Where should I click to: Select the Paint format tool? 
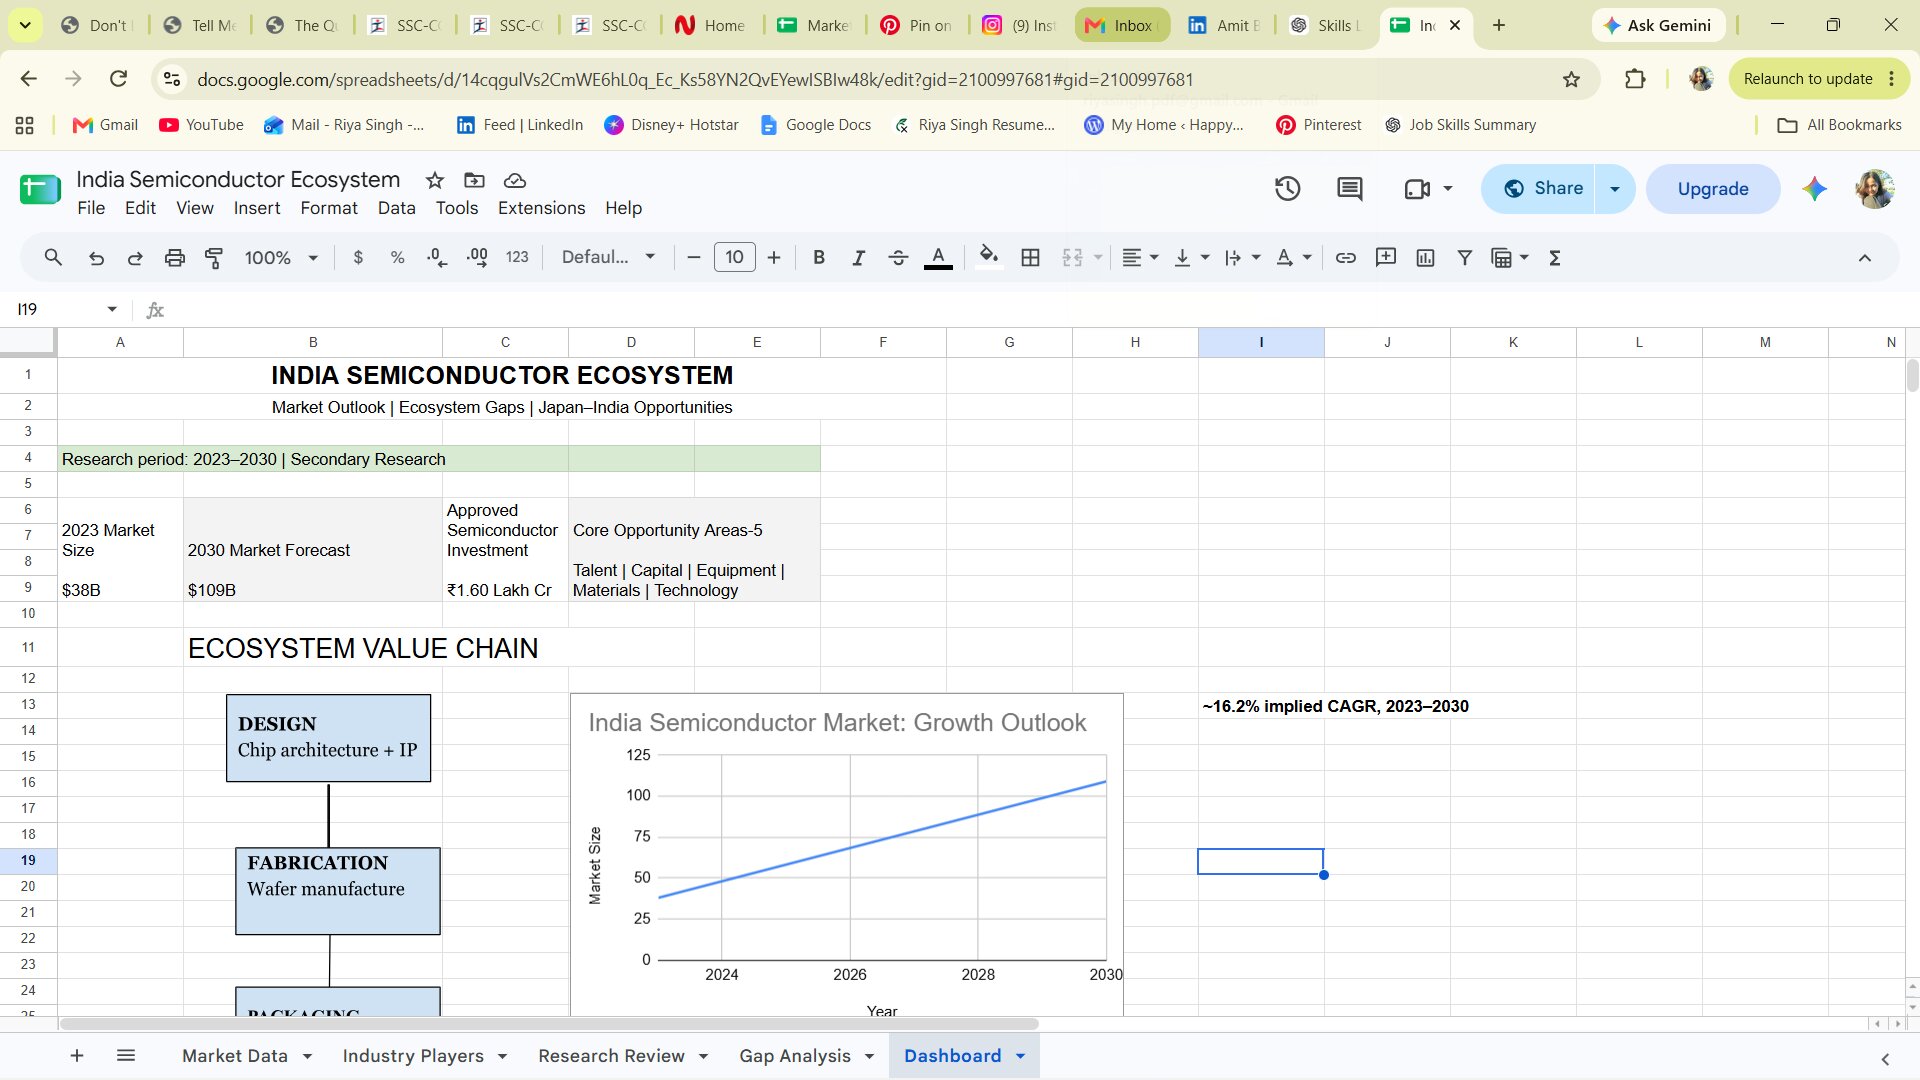tap(214, 258)
